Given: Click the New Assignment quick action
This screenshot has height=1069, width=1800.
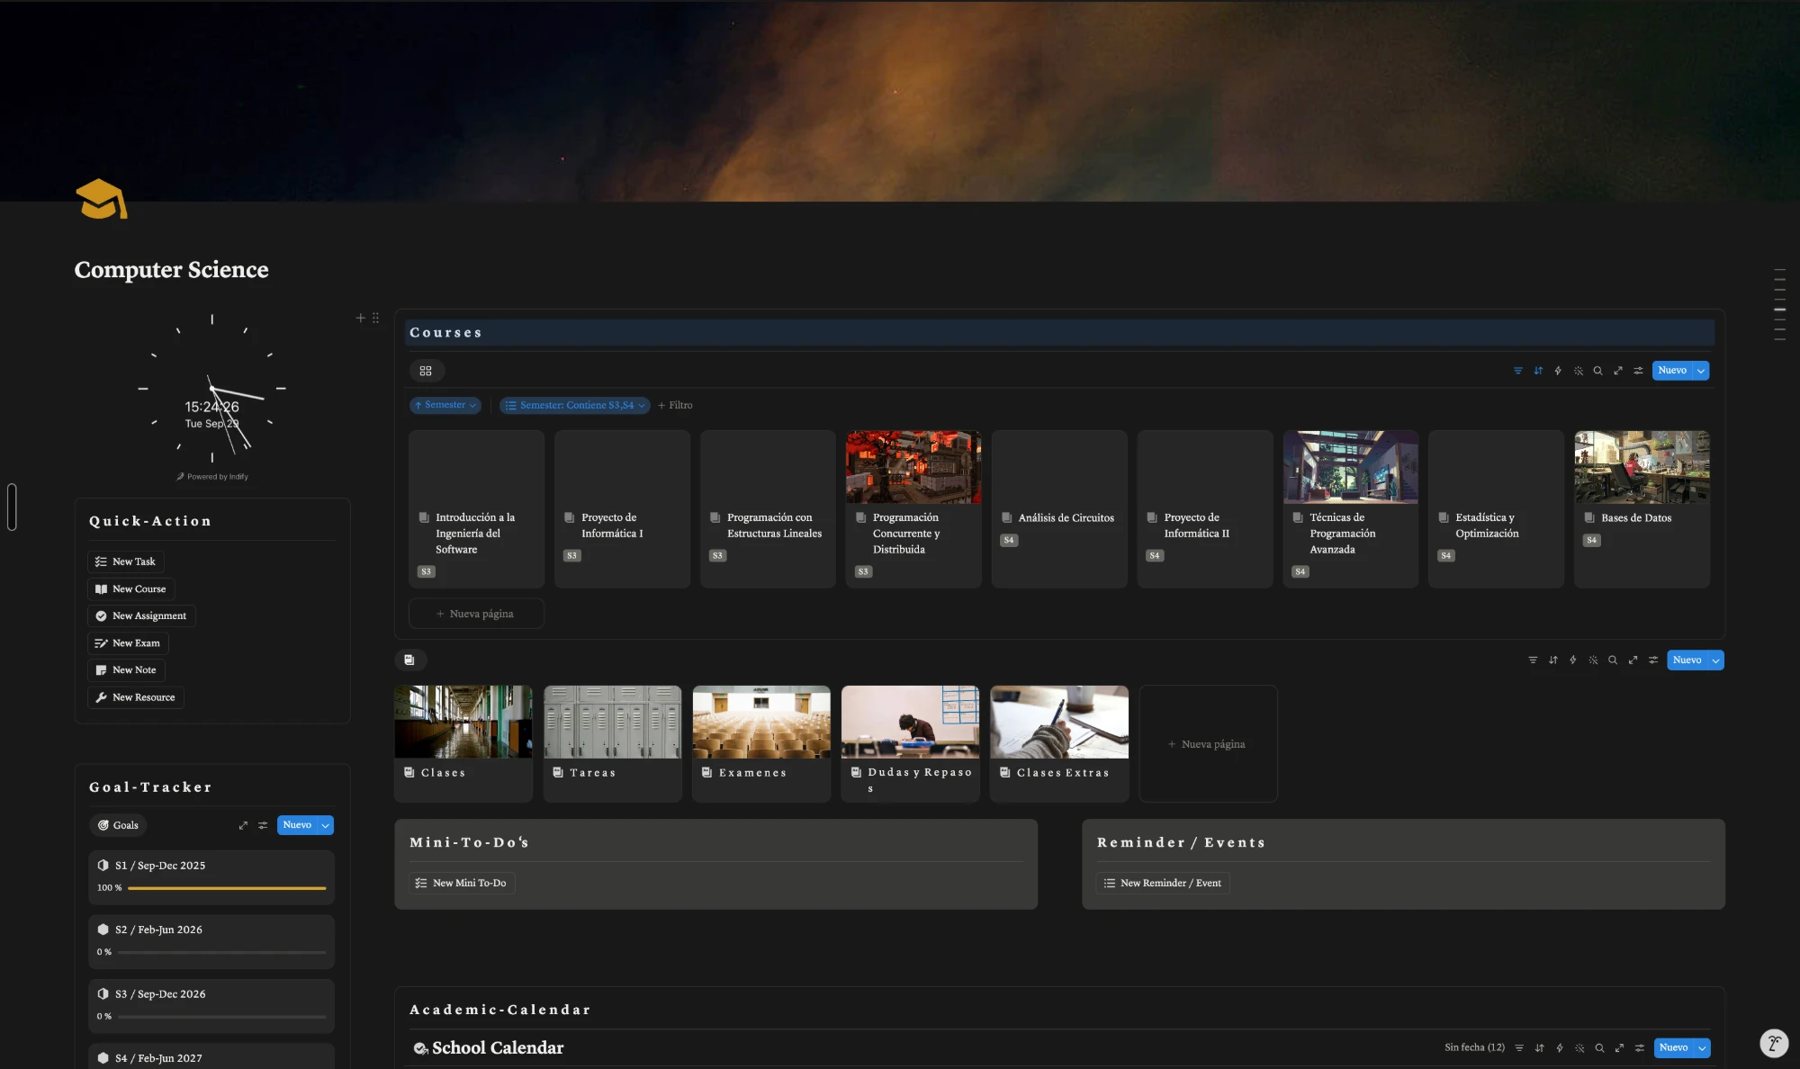Looking at the screenshot, I should [x=141, y=616].
